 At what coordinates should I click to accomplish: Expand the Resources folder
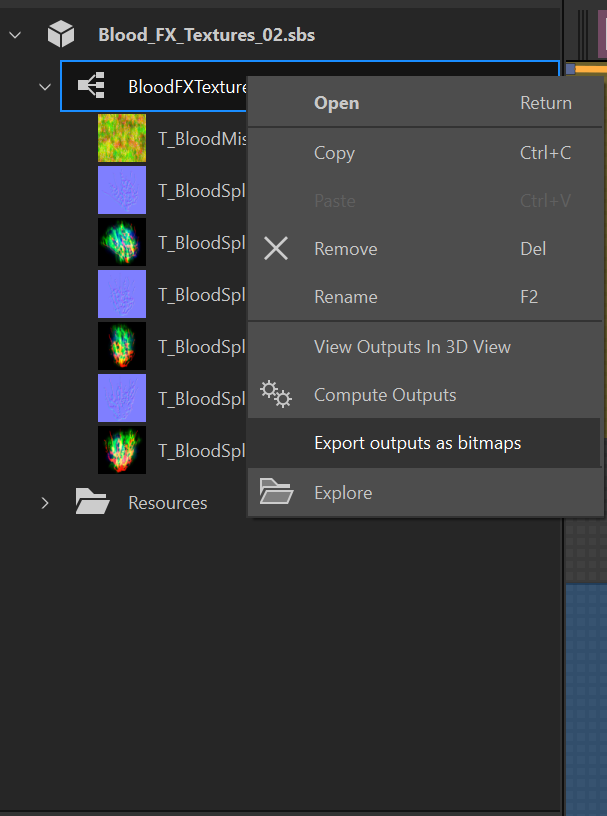44,502
